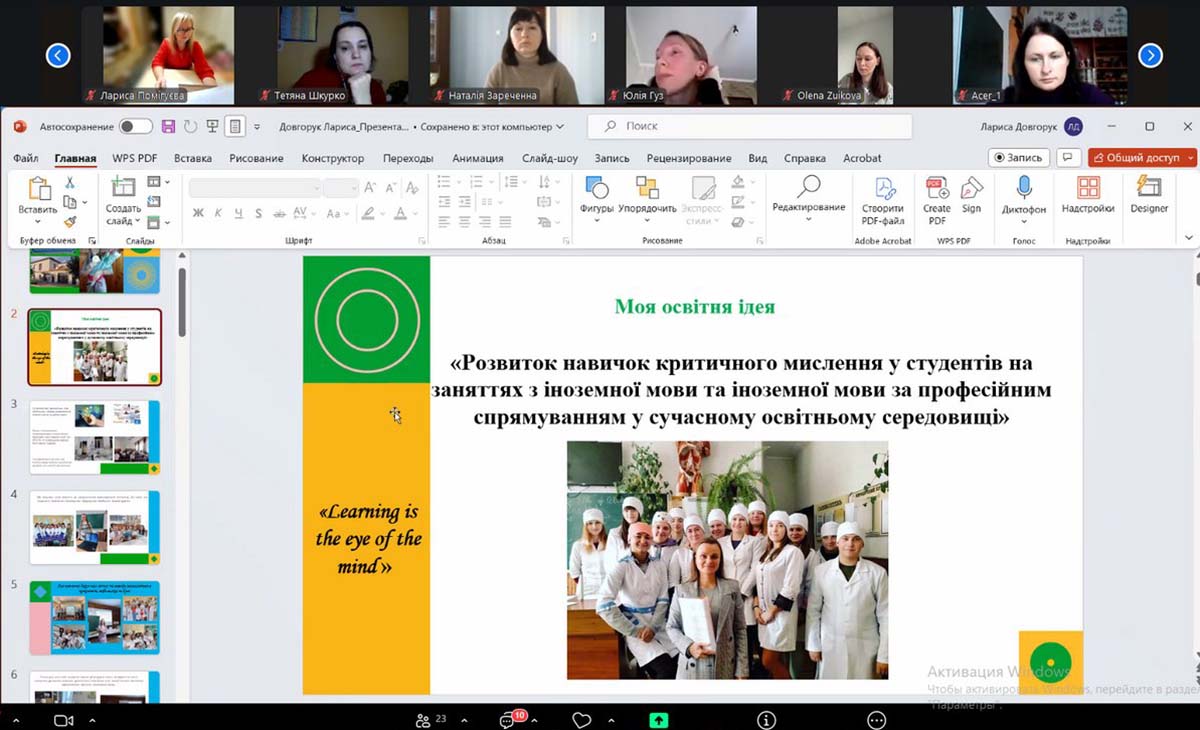Toggle the Zoom video camera

pyautogui.click(x=64, y=720)
